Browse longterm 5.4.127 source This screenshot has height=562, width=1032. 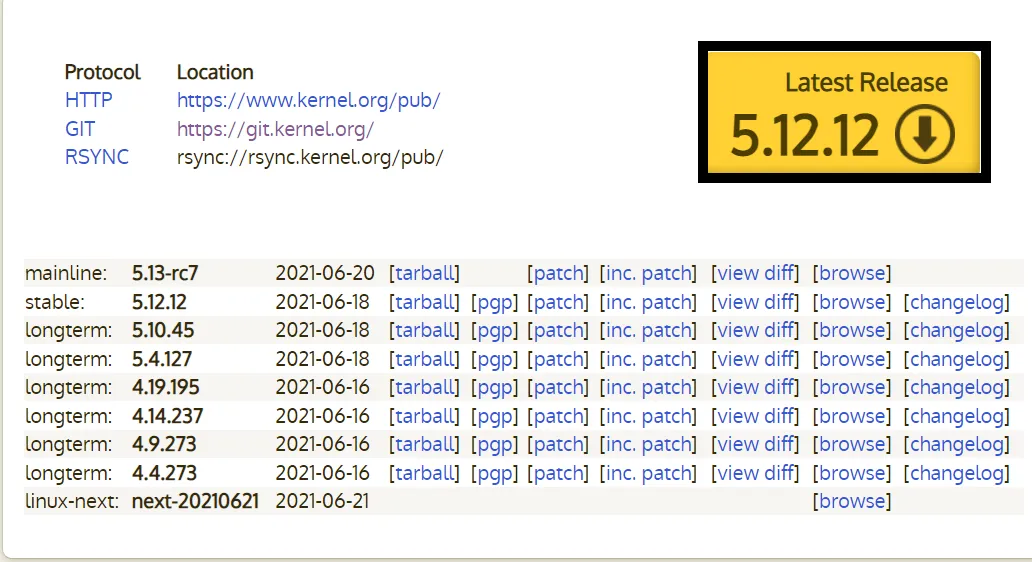point(852,359)
